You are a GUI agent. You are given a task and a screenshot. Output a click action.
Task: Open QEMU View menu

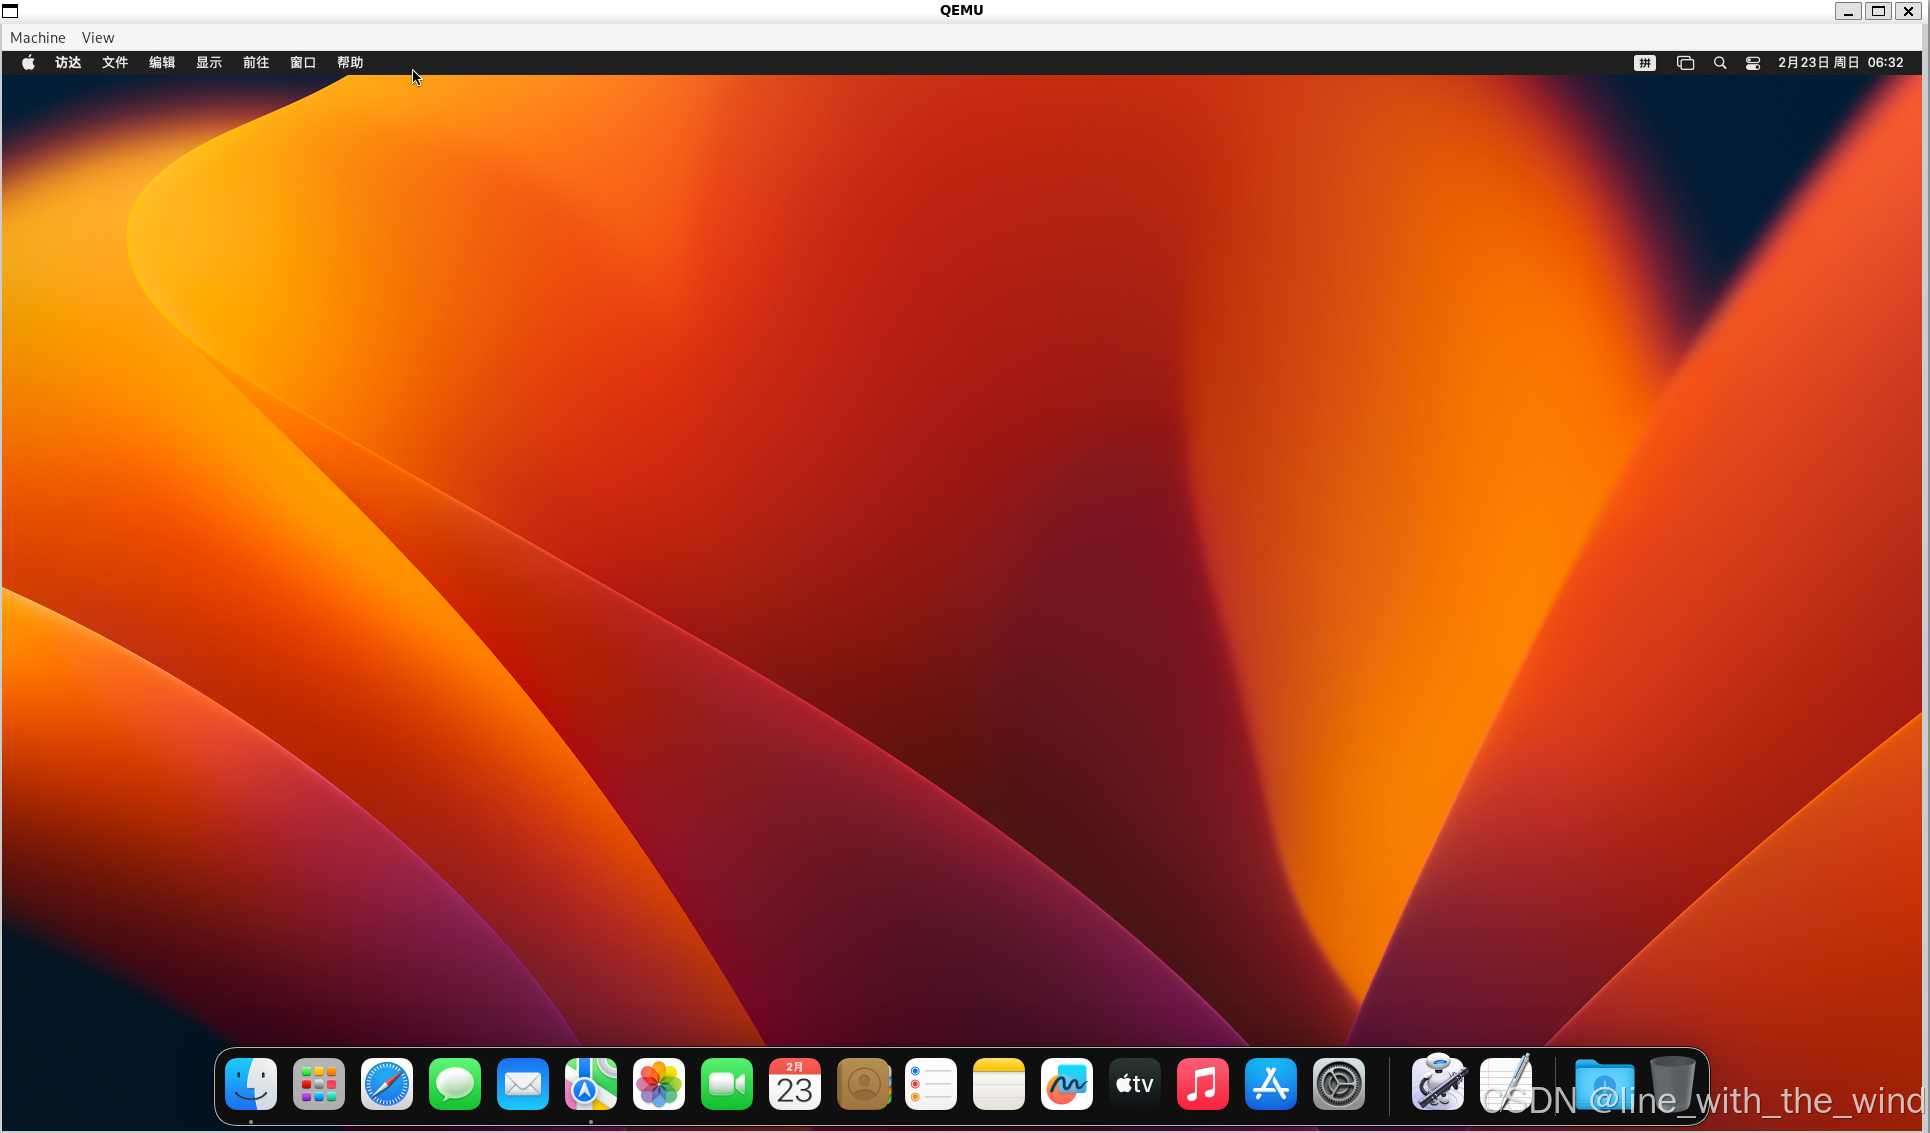point(98,37)
